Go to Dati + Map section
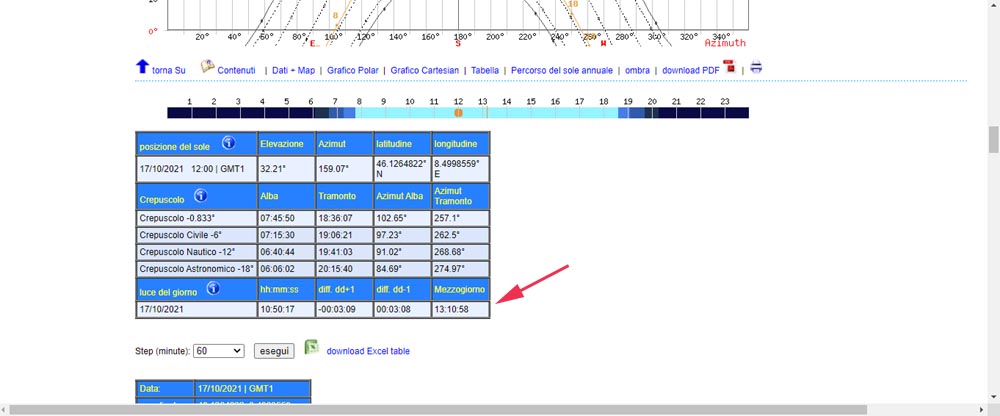 tap(293, 71)
